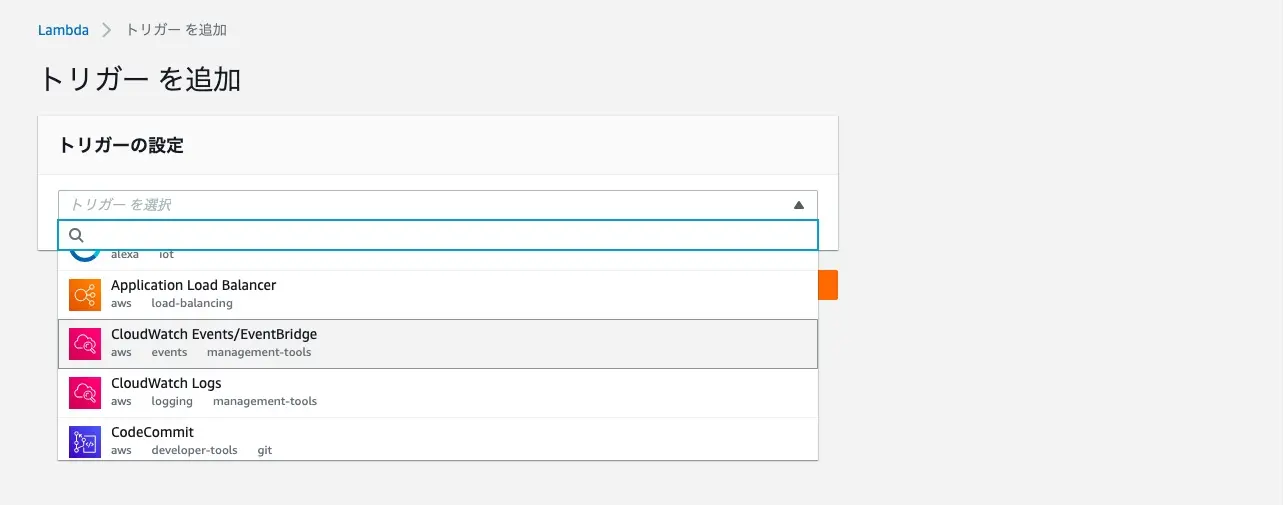The width and height of the screenshot is (1283, 505).
Task: Click the magnifier icon in the search box
Action: click(75, 235)
